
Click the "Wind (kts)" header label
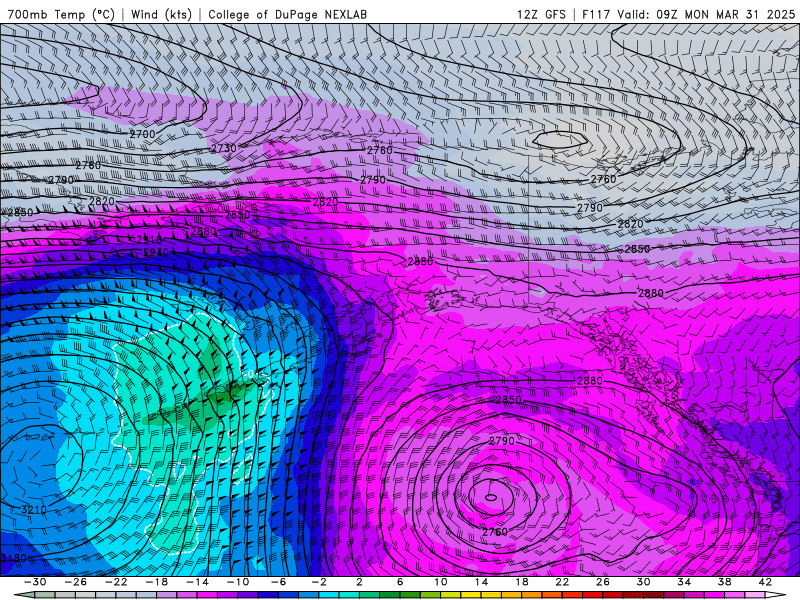pos(161,15)
